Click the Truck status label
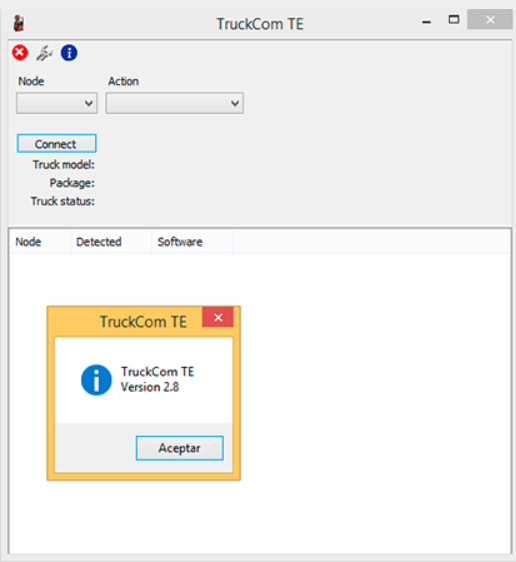This screenshot has width=516, height=562. (x=63, y=201)
